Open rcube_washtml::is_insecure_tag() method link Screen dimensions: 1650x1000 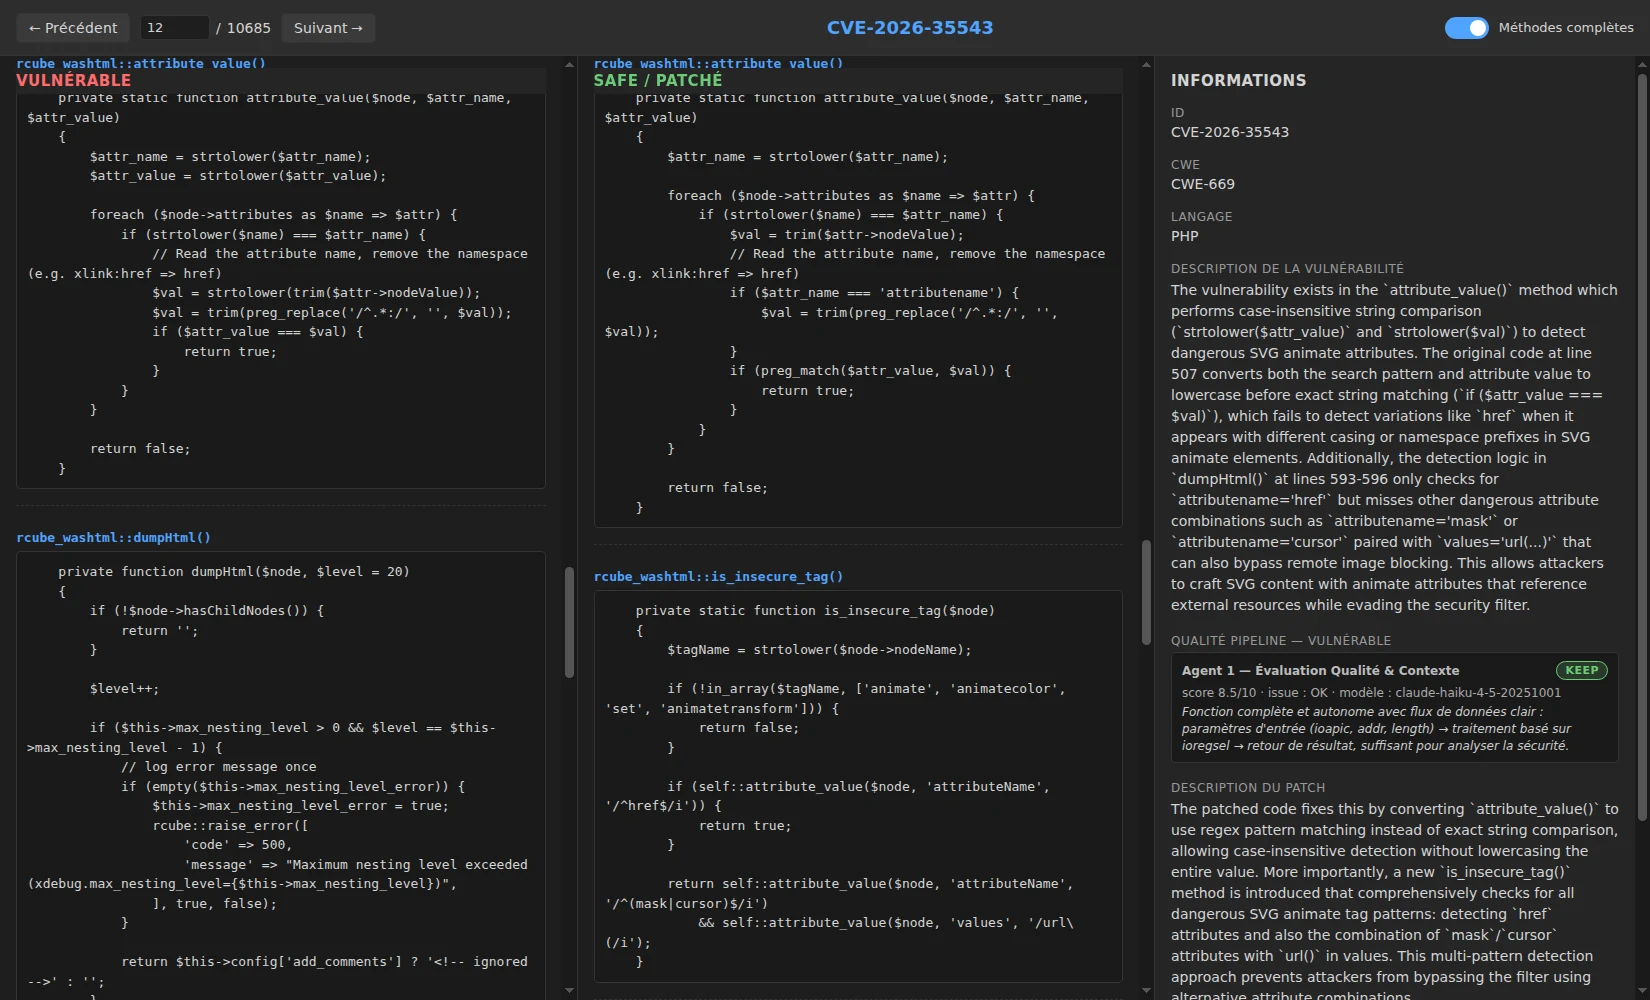click(x=718, y=576)
